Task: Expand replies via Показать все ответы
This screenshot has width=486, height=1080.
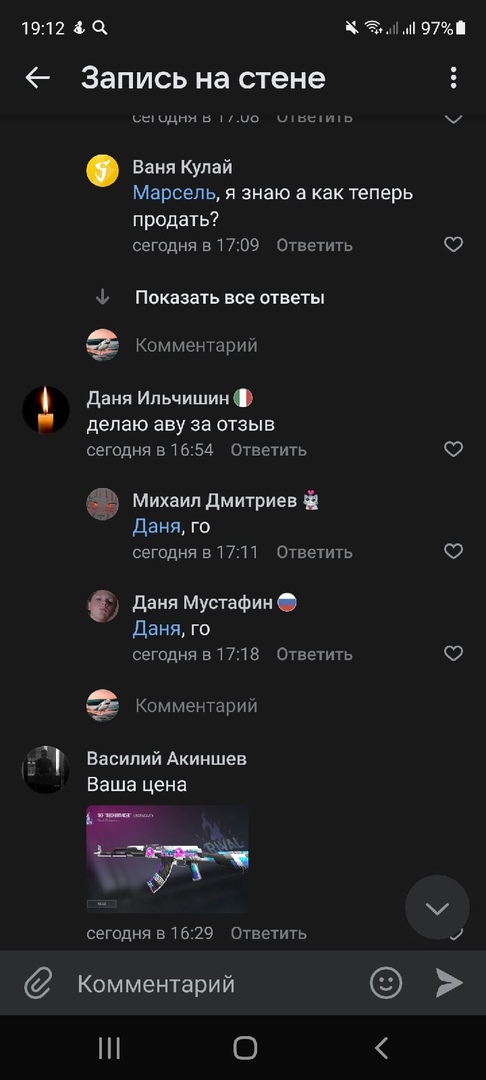Action: pyautogui.click(x=229, y=298)
